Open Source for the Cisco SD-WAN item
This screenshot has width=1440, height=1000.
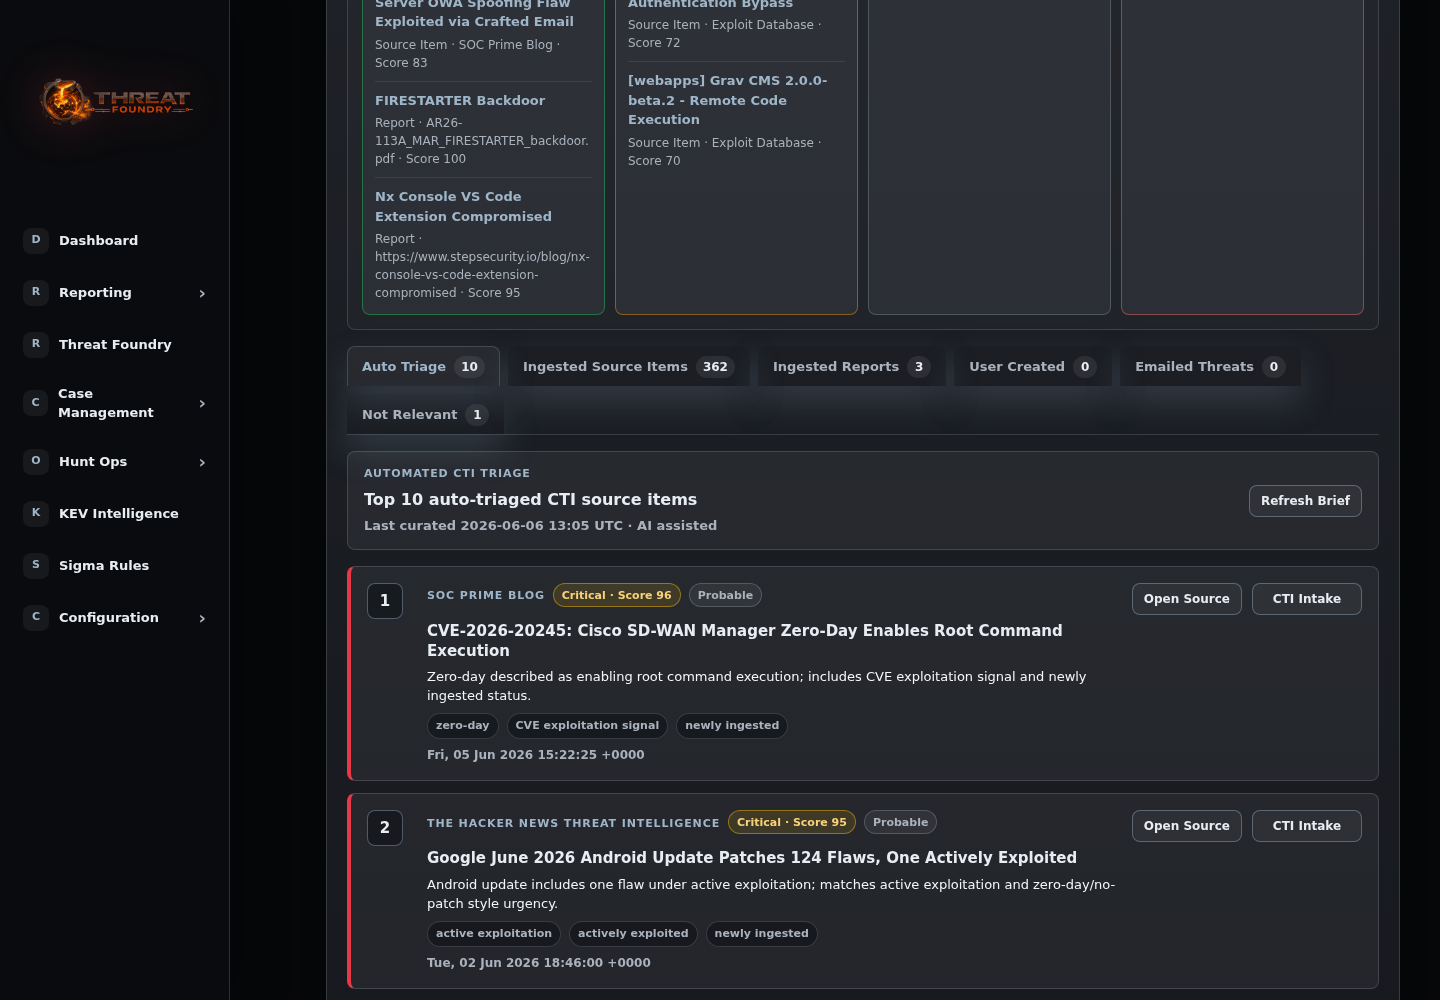1186,599
